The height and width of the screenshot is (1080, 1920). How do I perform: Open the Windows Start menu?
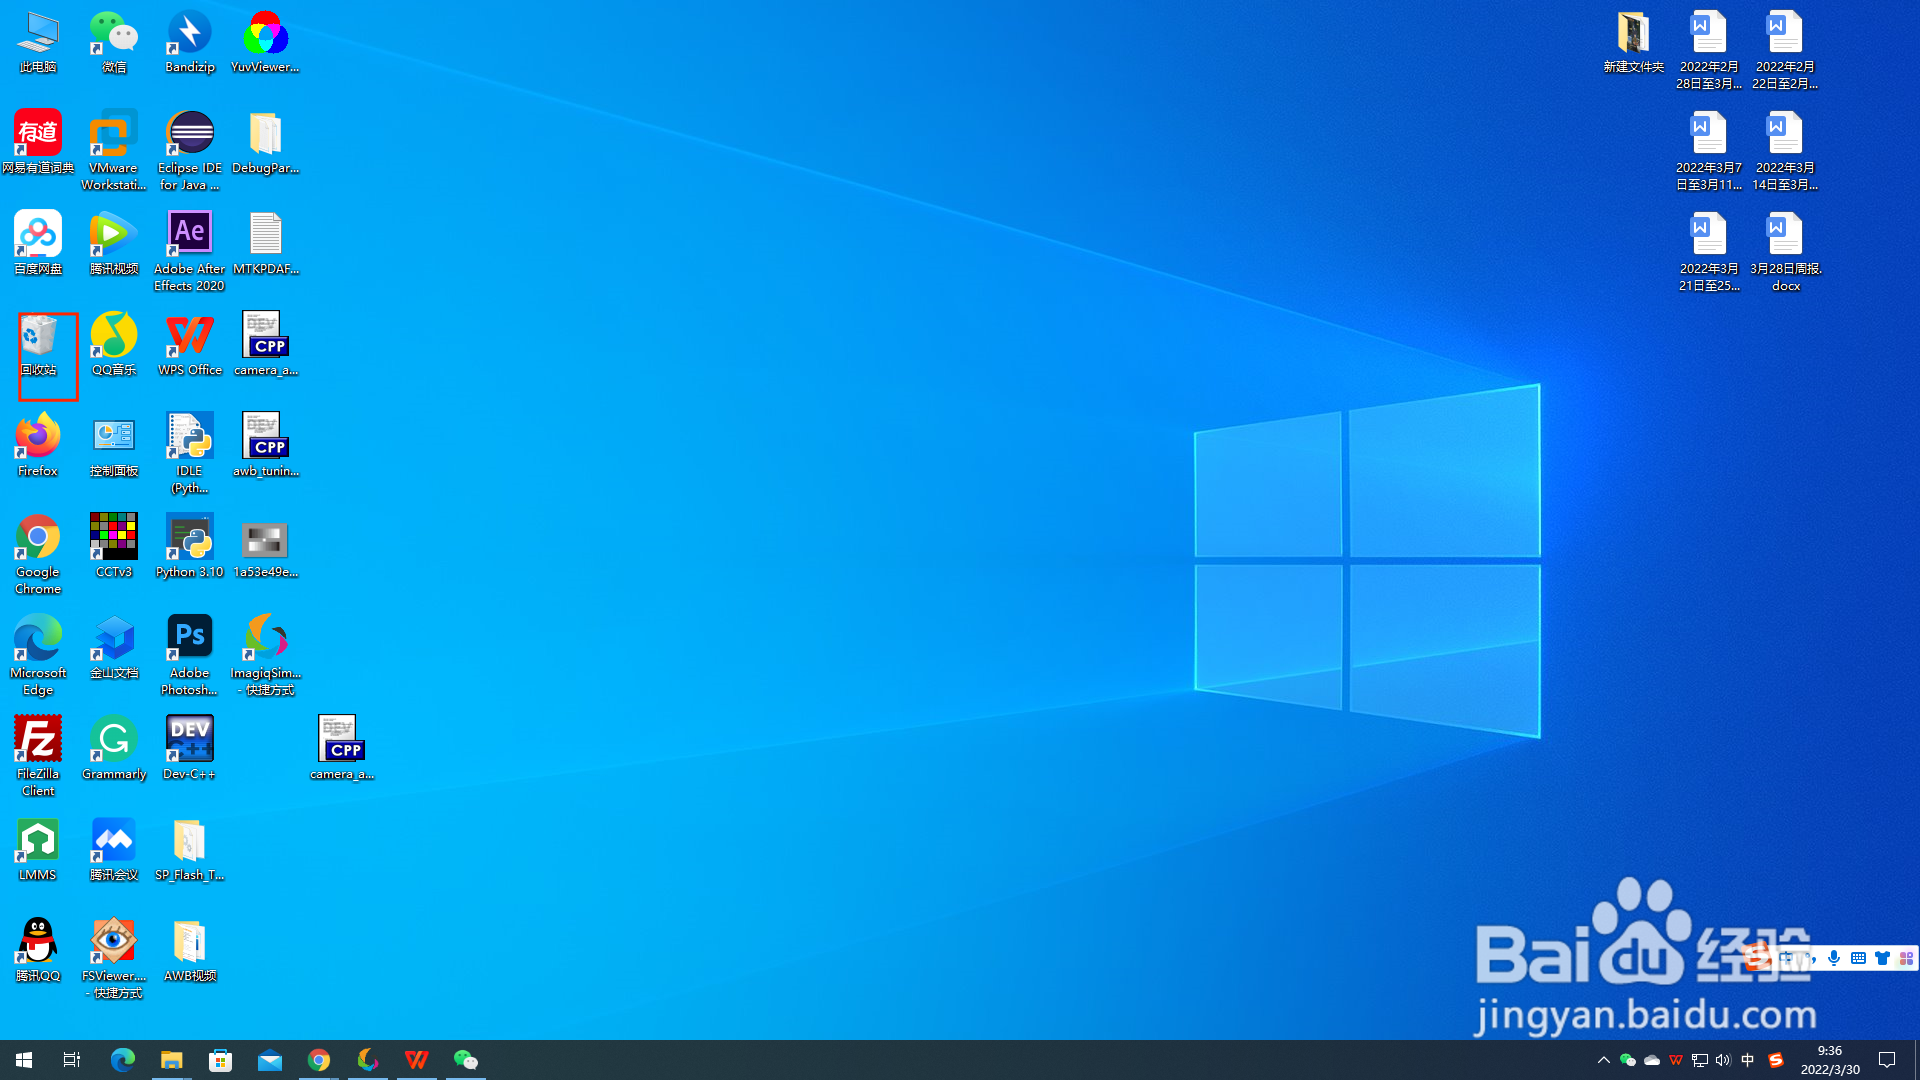24,1060
